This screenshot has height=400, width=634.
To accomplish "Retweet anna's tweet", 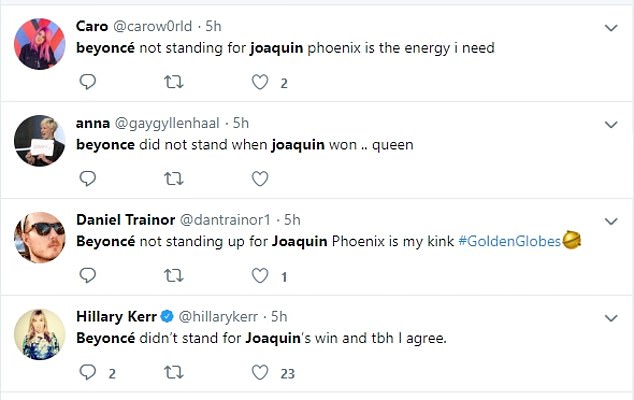I will click(174, 179).
